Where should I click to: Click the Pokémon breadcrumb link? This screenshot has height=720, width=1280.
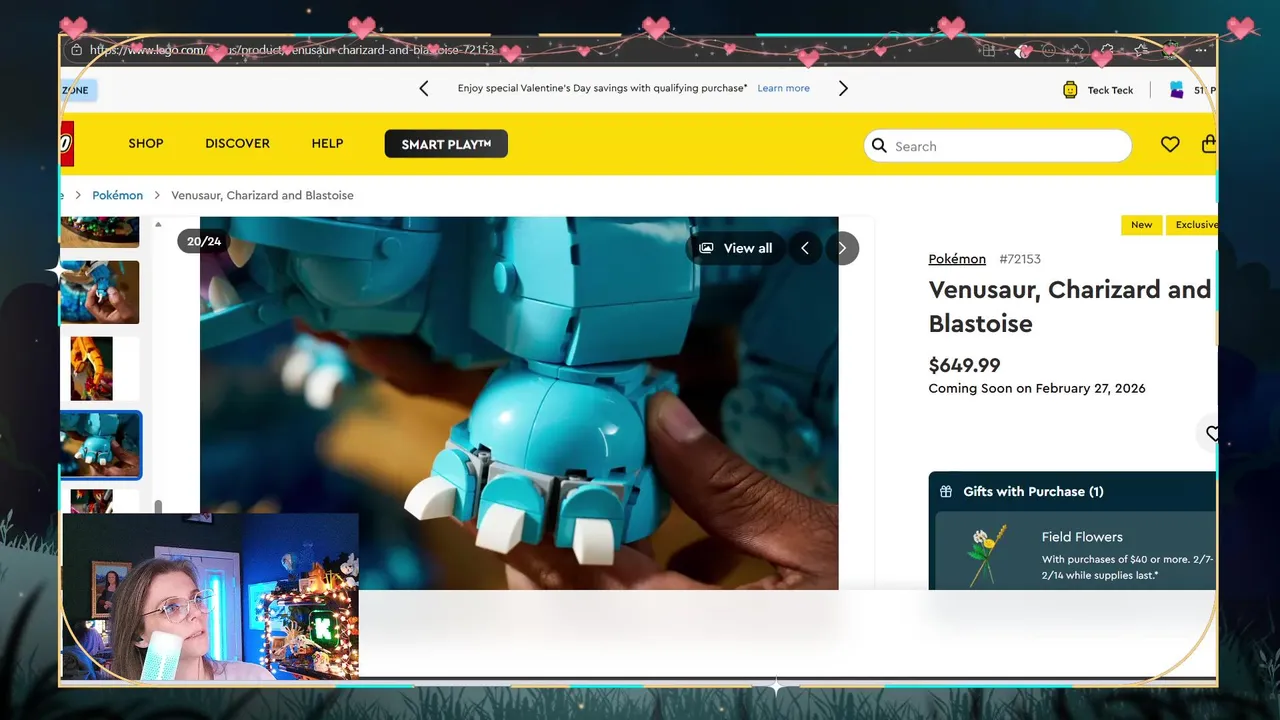[x=118, y=195]
